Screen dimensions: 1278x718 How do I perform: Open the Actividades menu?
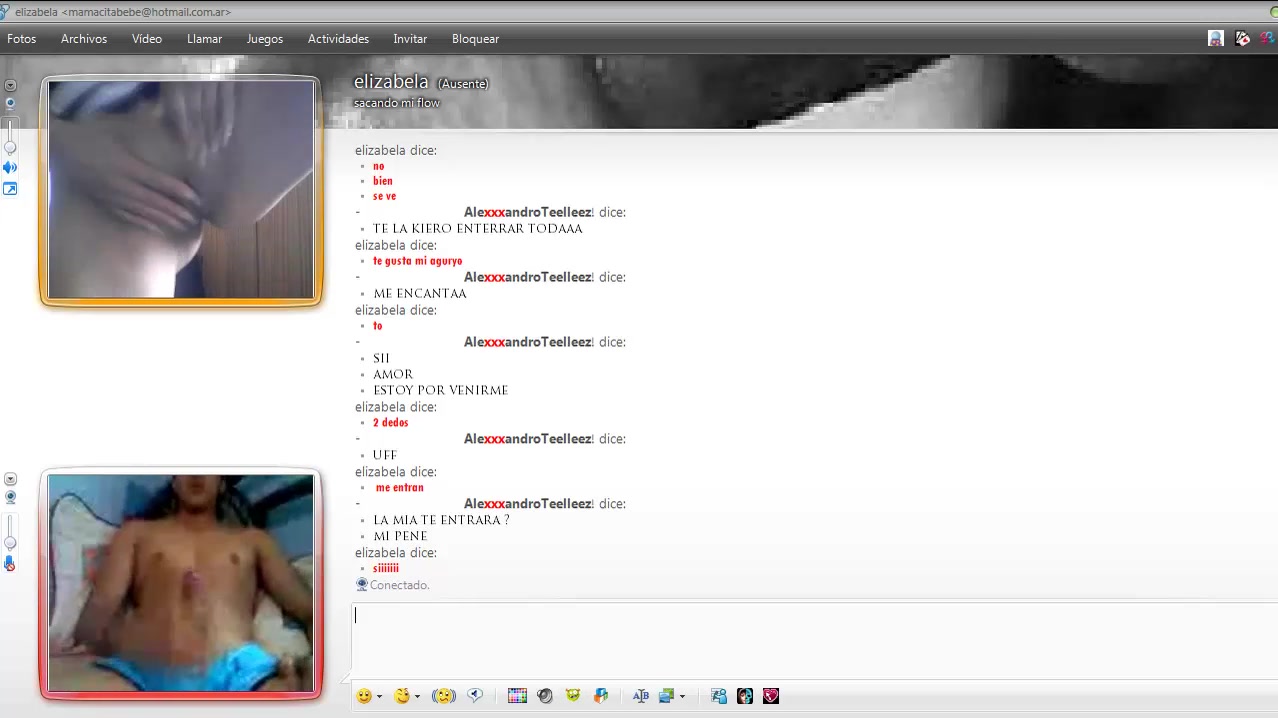coord(338,39)
